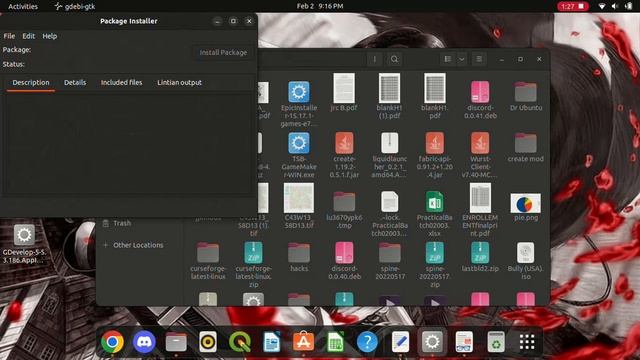
Task: Open the Dr Ubuntu folder
Action: click(526, 96)
